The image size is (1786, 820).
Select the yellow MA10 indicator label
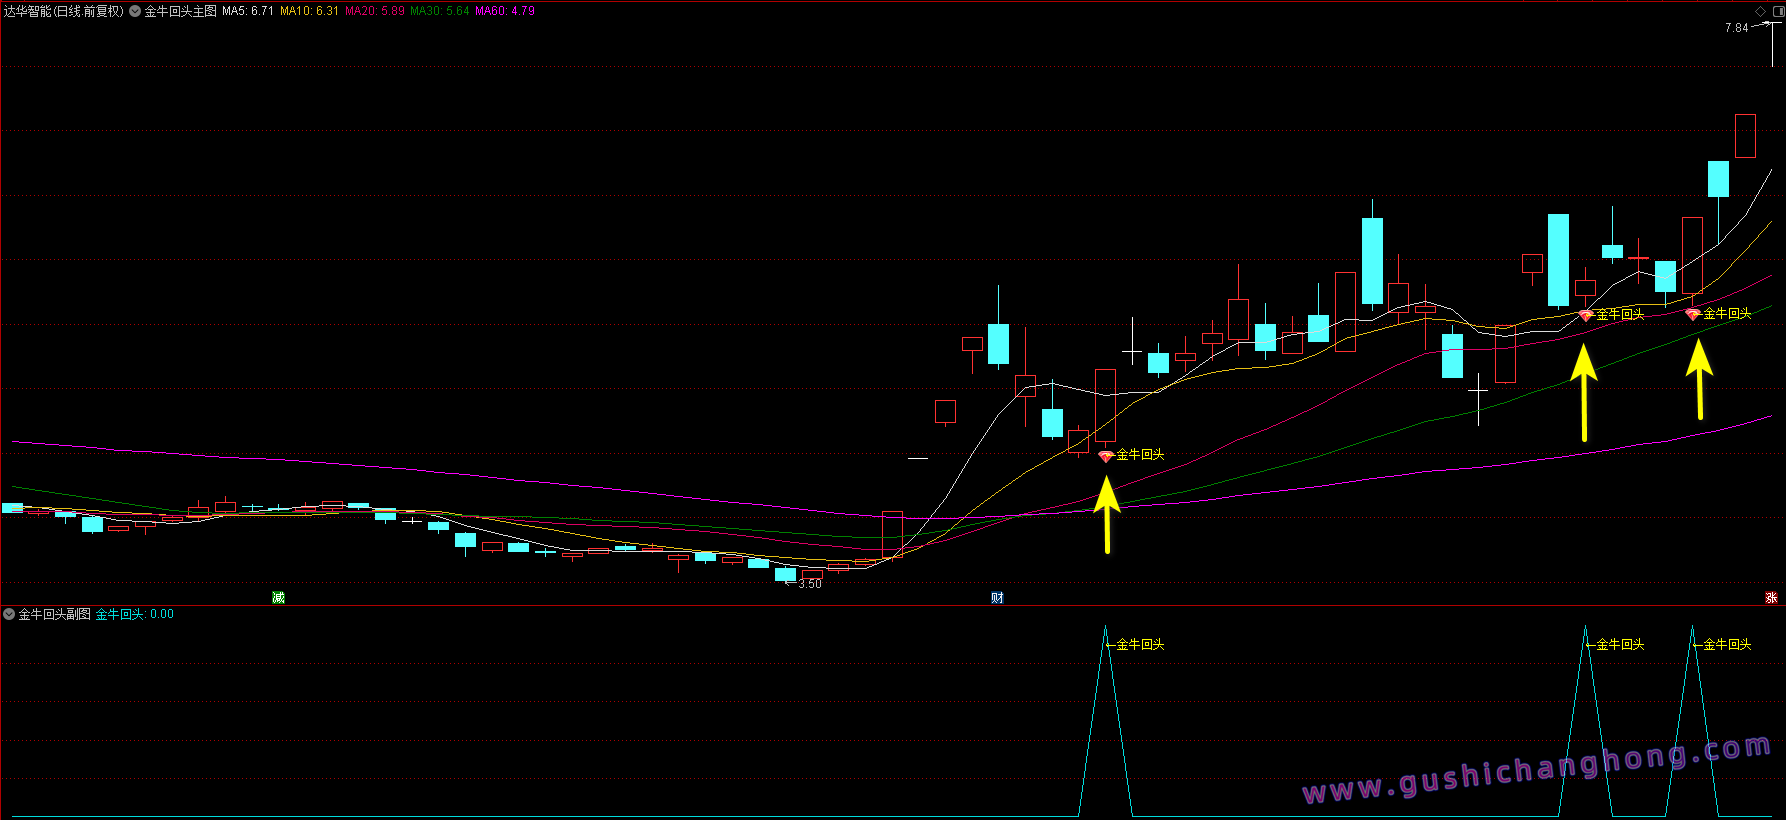click(x=309, y=11)
